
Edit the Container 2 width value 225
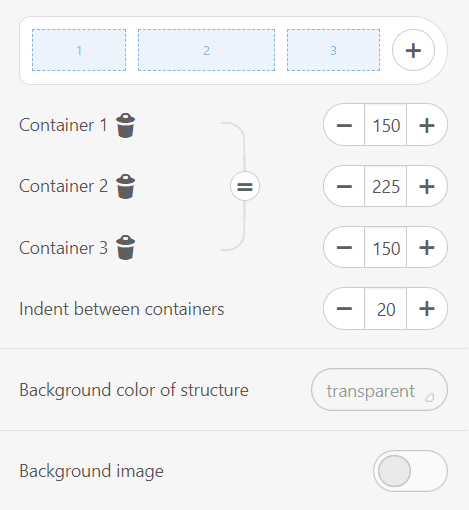point(386,186)
